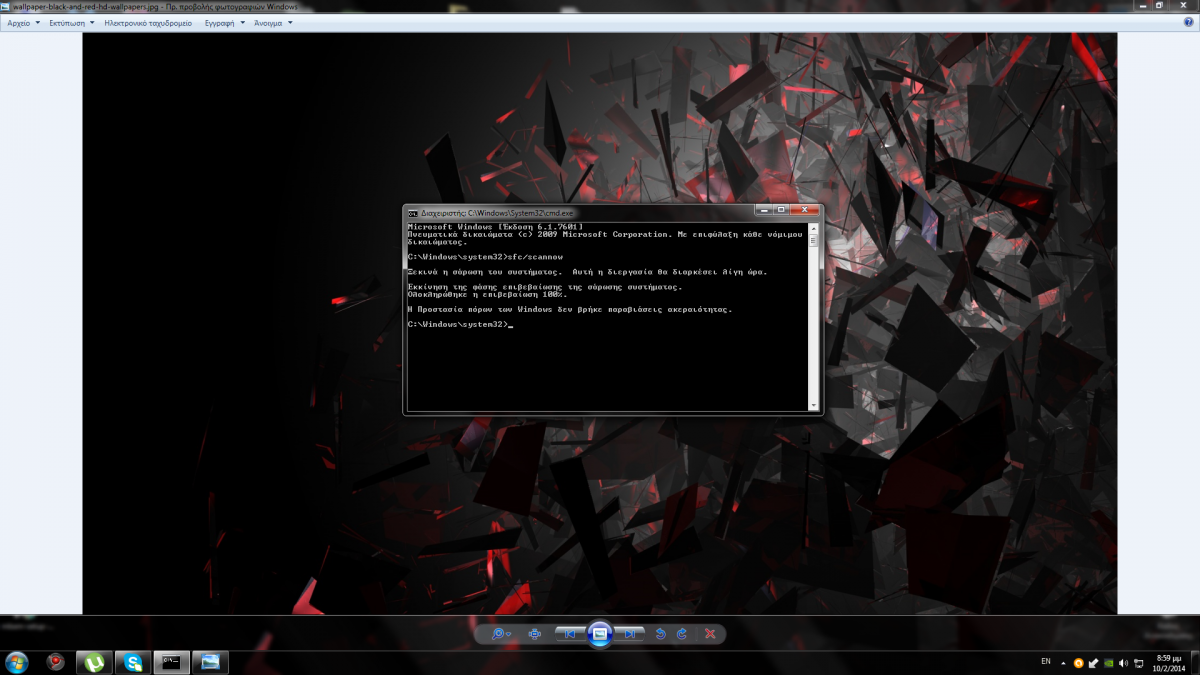Viewport: 1200px width, 675px height.
Task: Close the cmd.exe window
Action: [805, 210]
